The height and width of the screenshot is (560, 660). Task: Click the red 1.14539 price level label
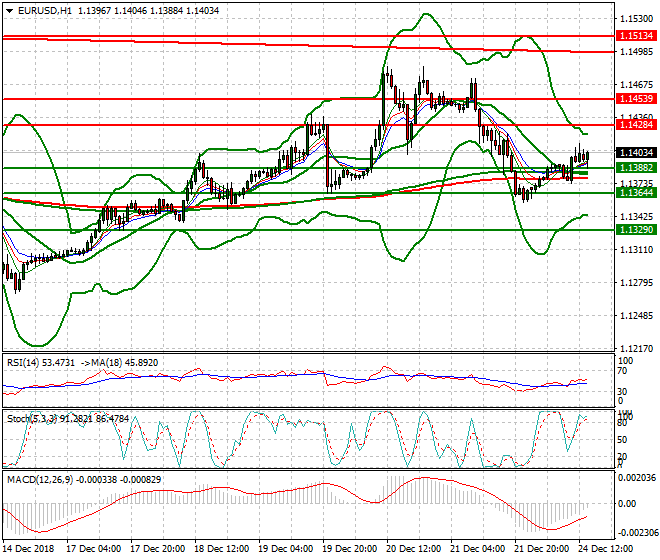pos(636,99)
